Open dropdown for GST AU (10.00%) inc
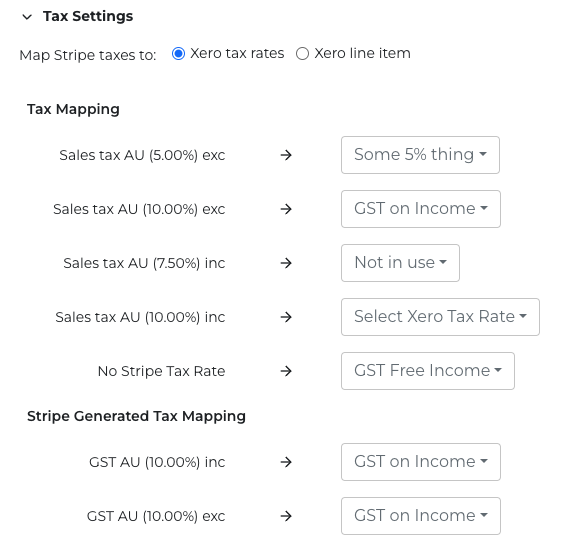Viewport: 570px width, 558px height. (421, 462)
